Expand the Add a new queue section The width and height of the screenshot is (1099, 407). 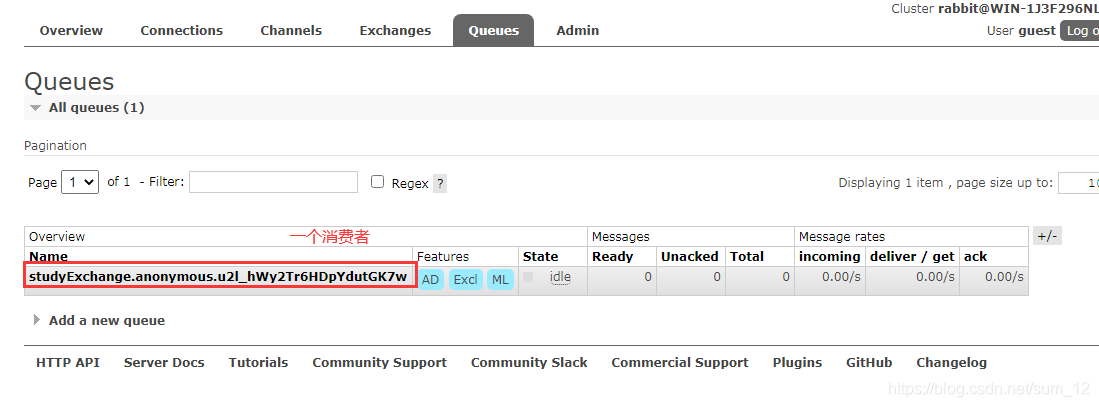[x=99, y=321]
